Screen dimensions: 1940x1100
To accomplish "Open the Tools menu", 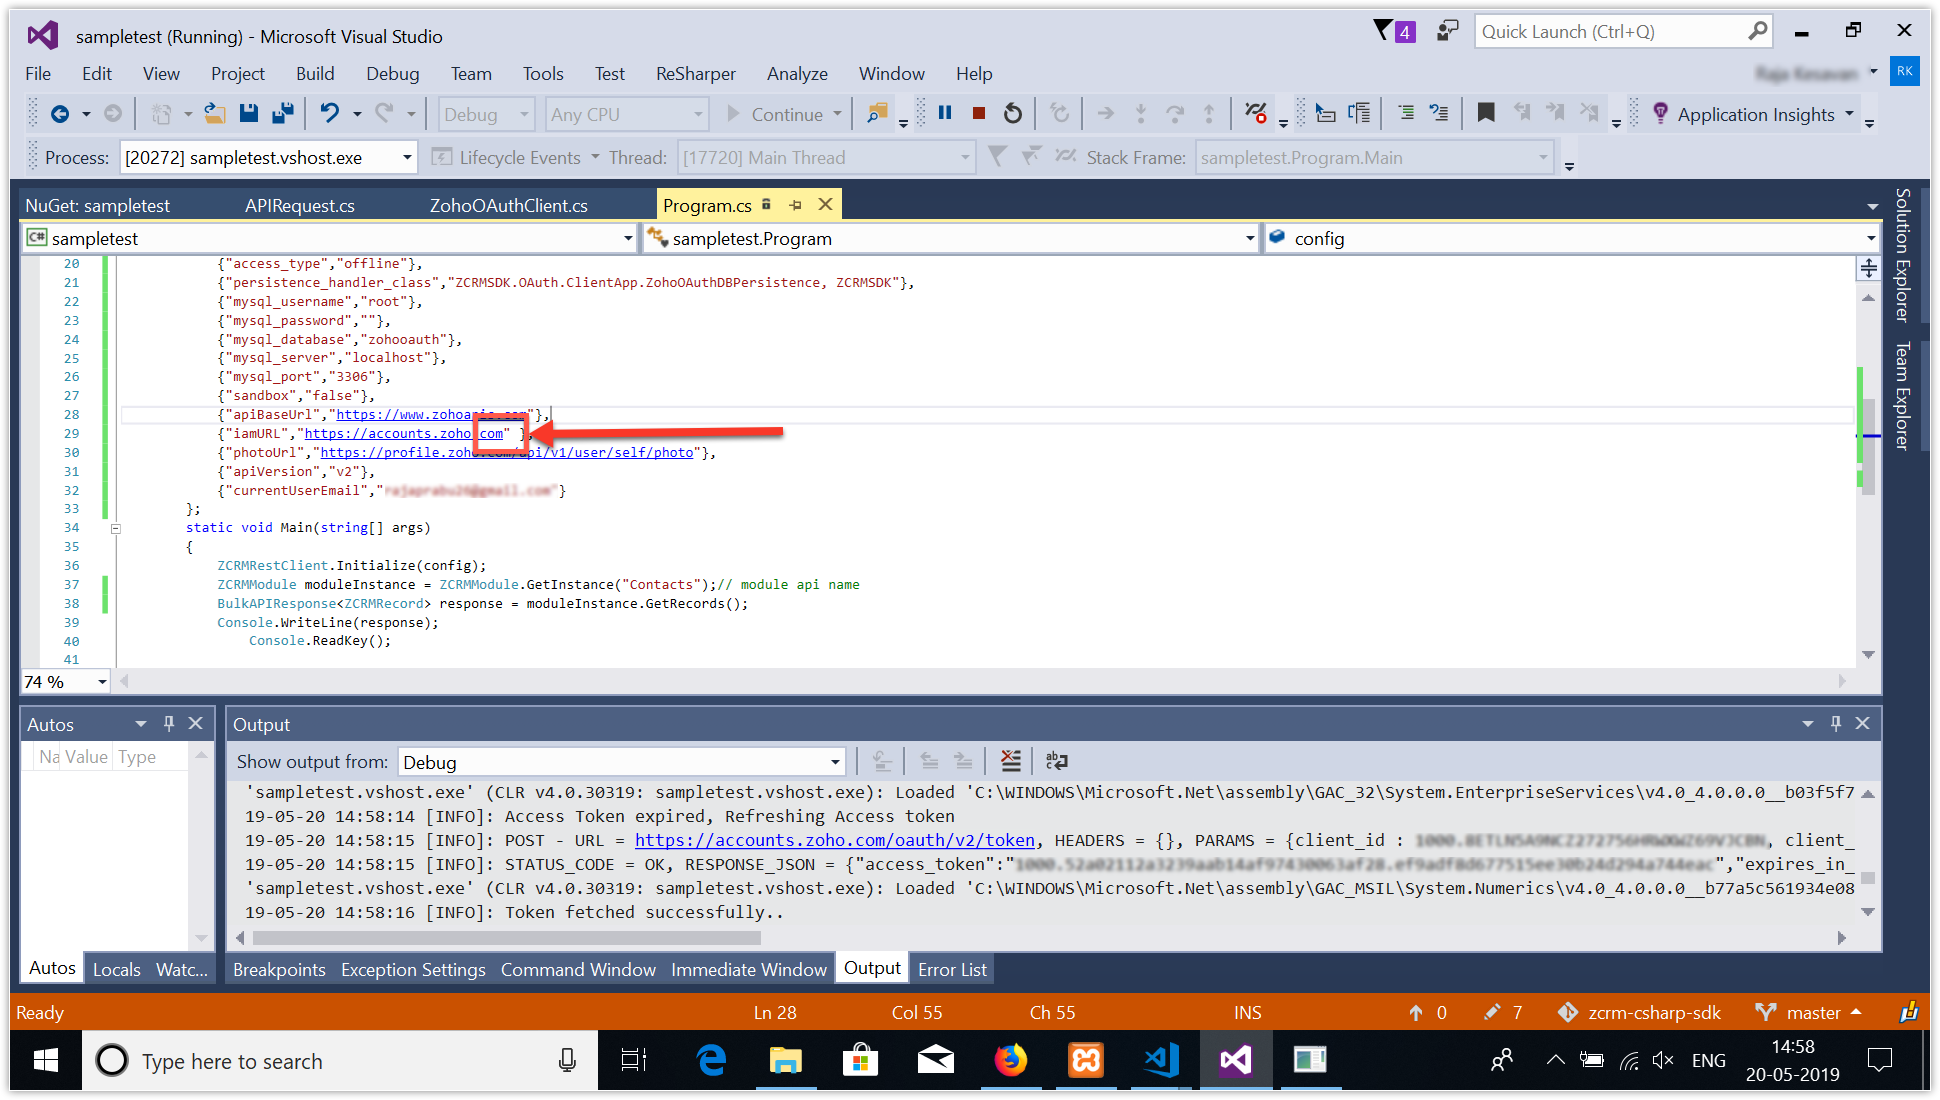I will click(543, 73).
